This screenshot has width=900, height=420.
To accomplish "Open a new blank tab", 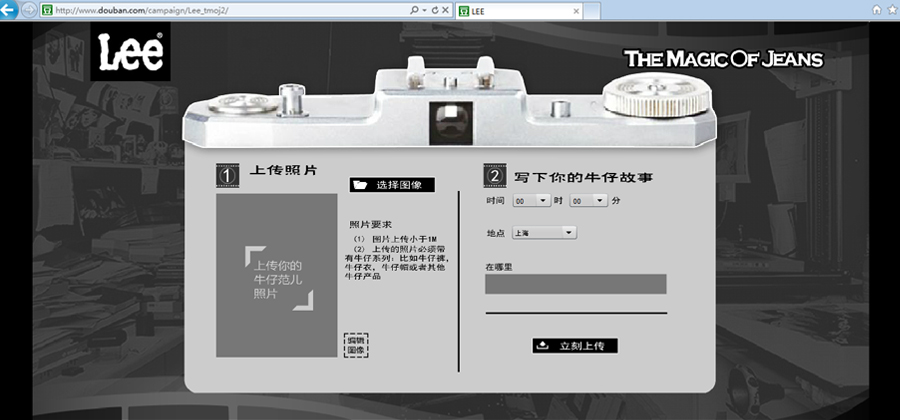I will [x=592, y=11].
